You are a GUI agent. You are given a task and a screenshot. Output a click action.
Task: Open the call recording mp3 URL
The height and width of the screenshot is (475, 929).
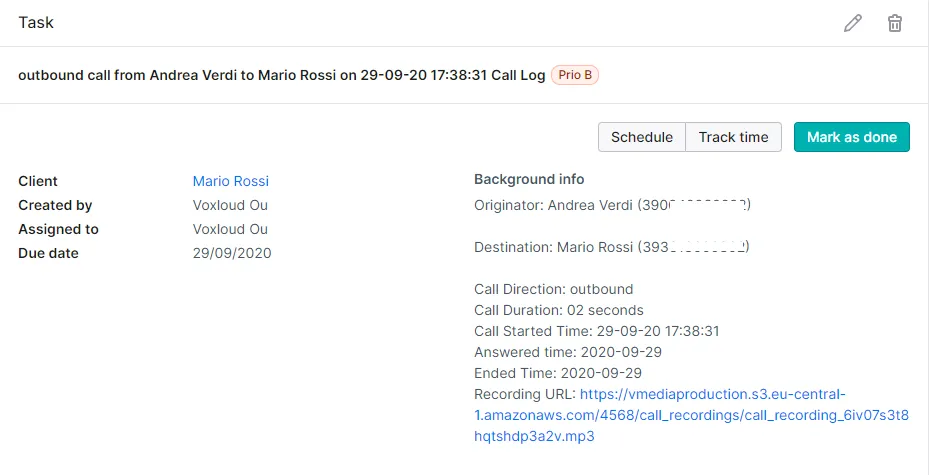point(691,415)
